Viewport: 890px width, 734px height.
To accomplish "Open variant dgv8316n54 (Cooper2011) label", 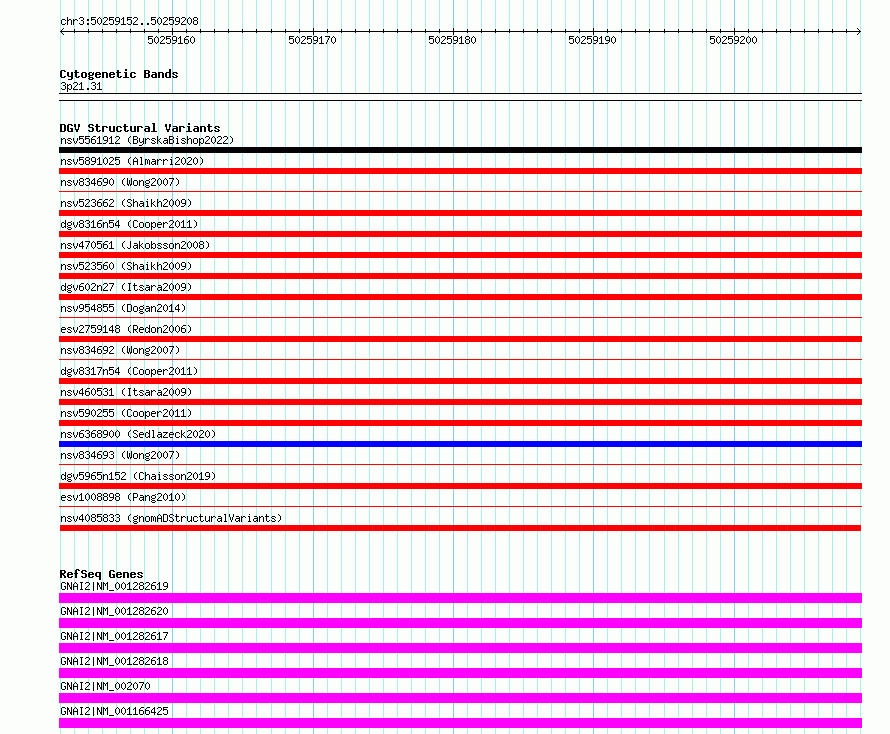I will [129, 224].
